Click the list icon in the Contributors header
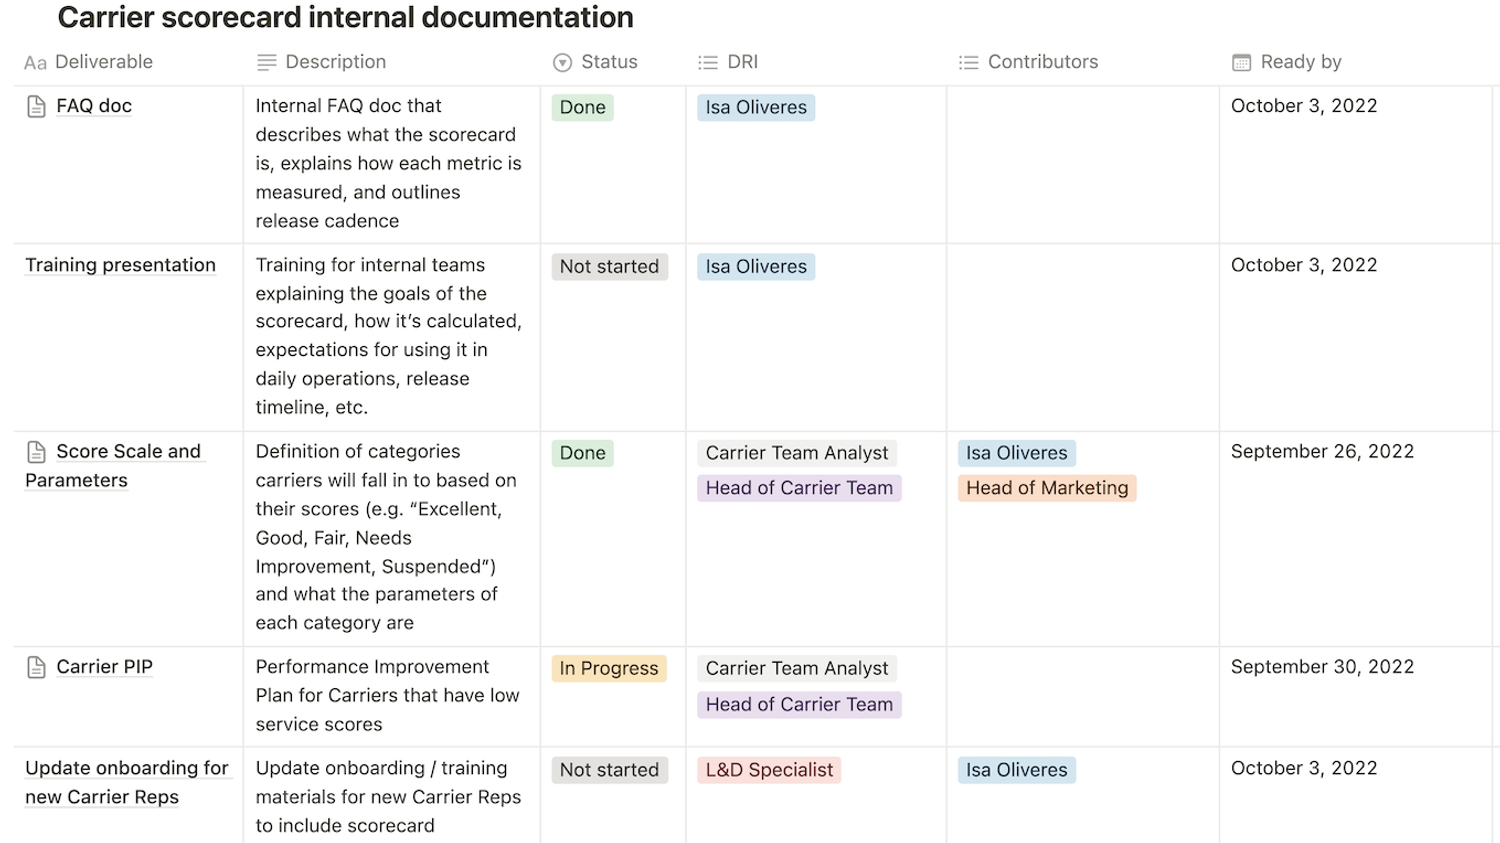This screenshot has height=843, width=1500. click(x=968, y=61)
